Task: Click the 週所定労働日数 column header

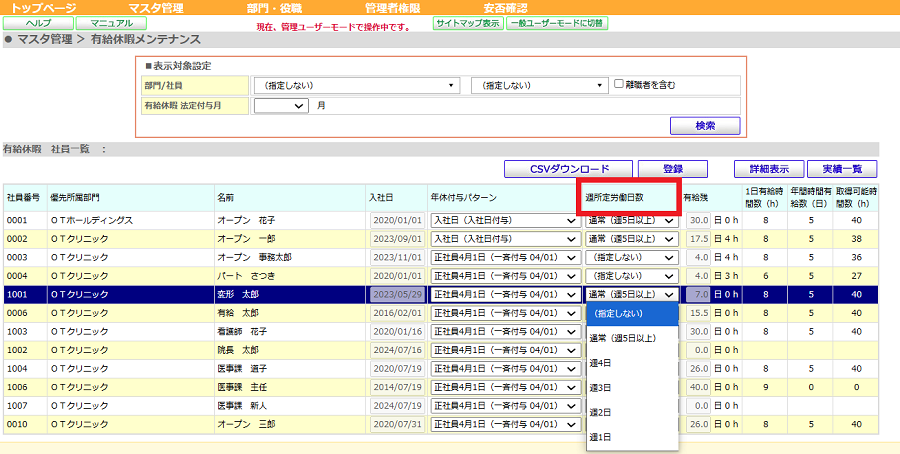Action: (x=614, y=197)
